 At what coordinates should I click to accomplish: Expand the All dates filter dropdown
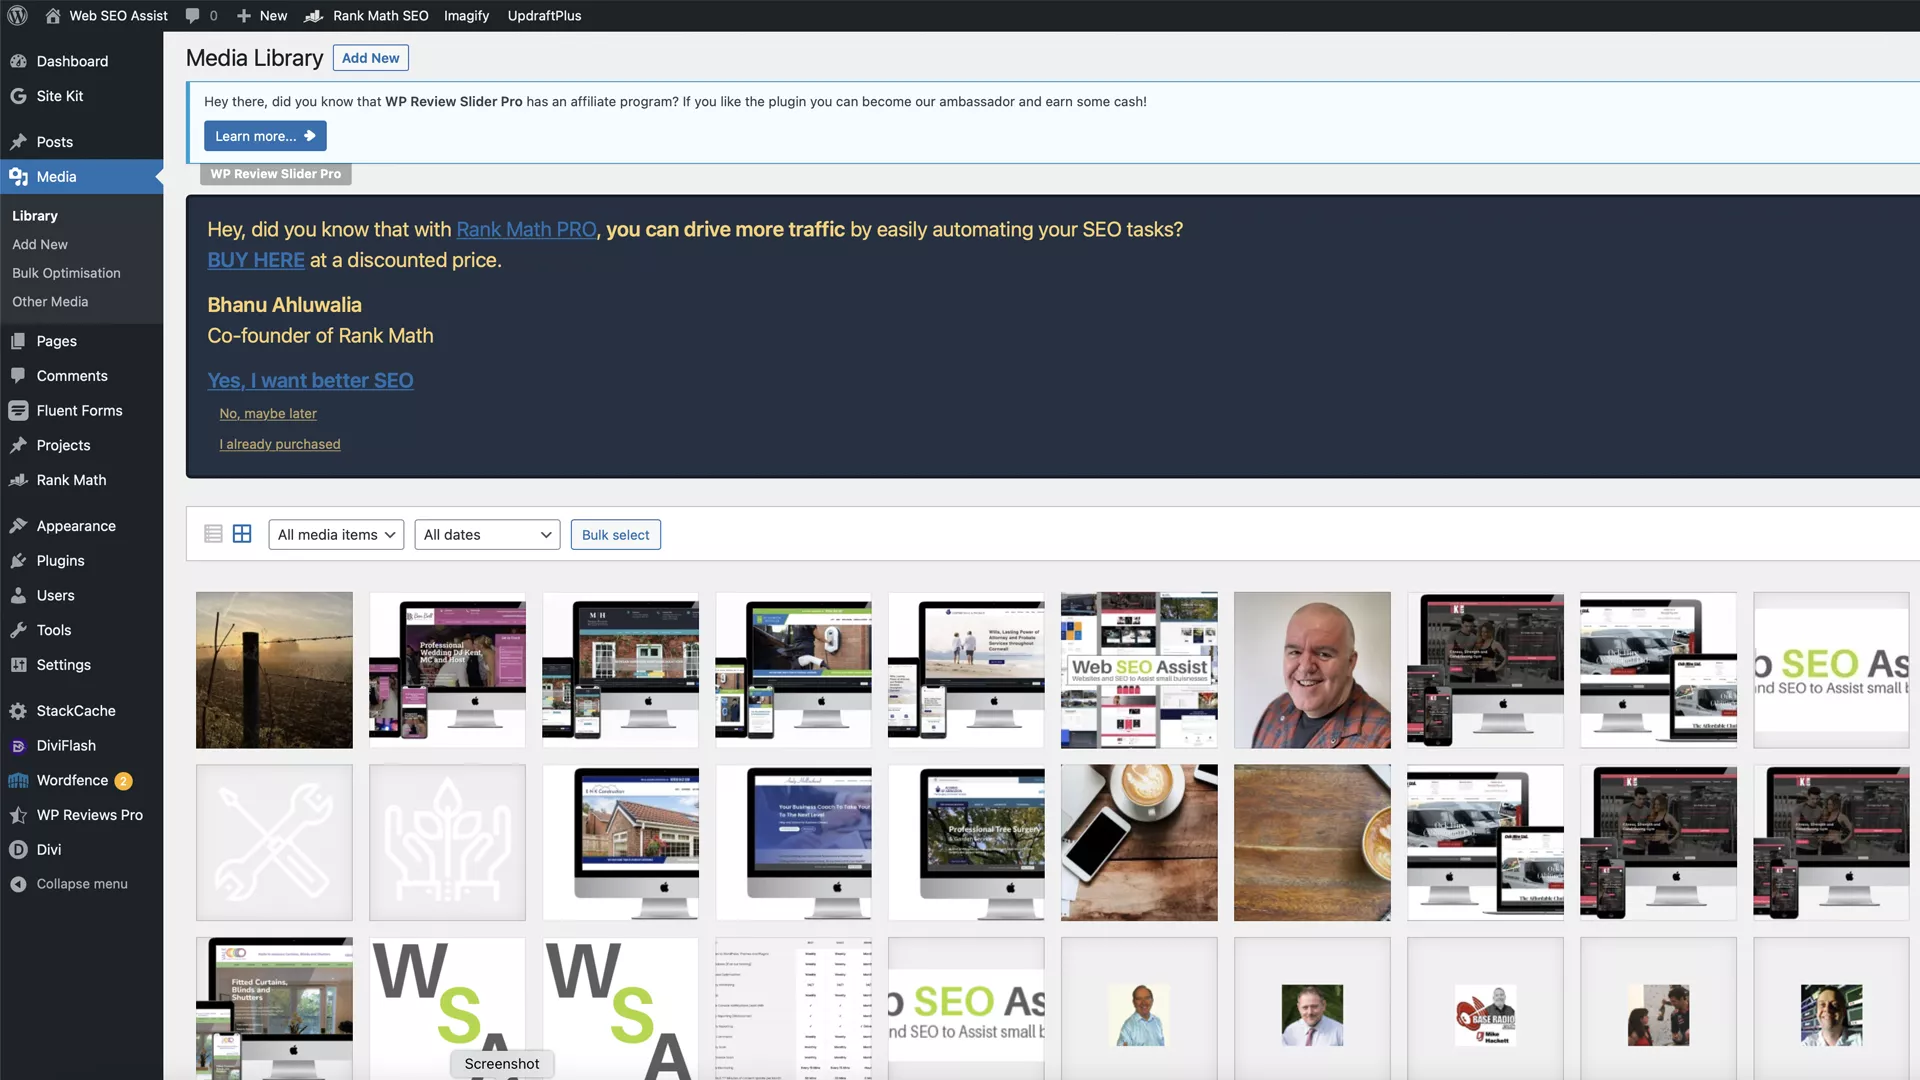[488, 534]
